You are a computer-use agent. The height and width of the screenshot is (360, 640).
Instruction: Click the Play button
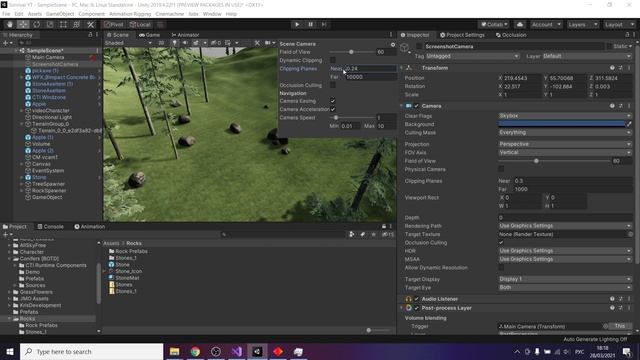pos(297,24)
